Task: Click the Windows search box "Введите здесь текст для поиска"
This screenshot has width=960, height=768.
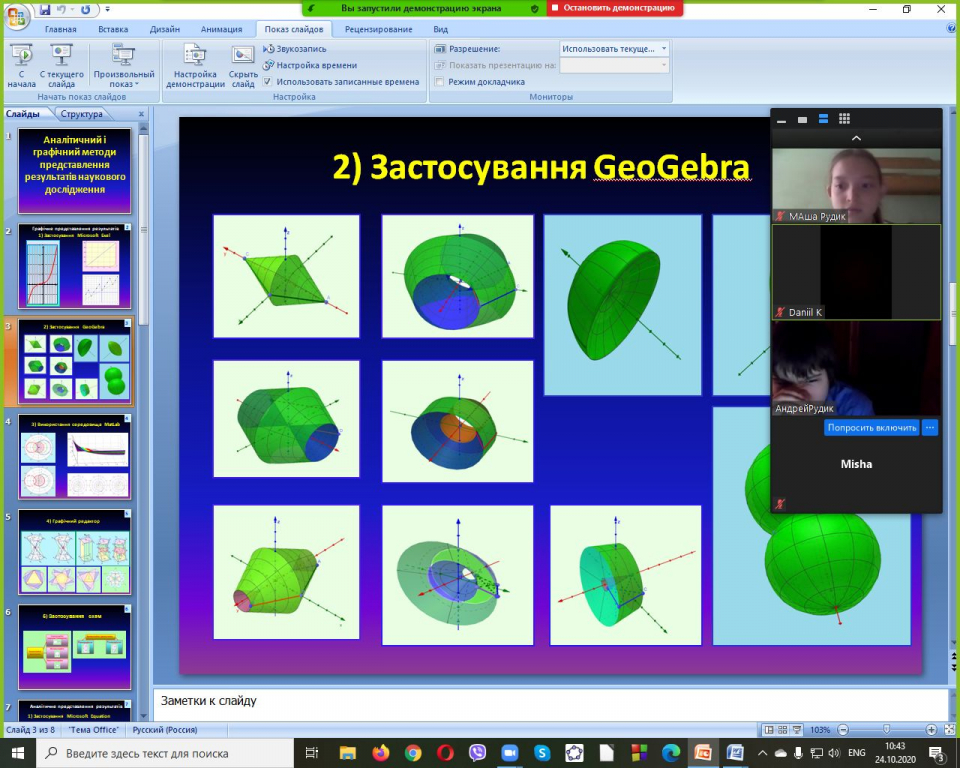Action: pyautogui.click(x=165, y=753)
